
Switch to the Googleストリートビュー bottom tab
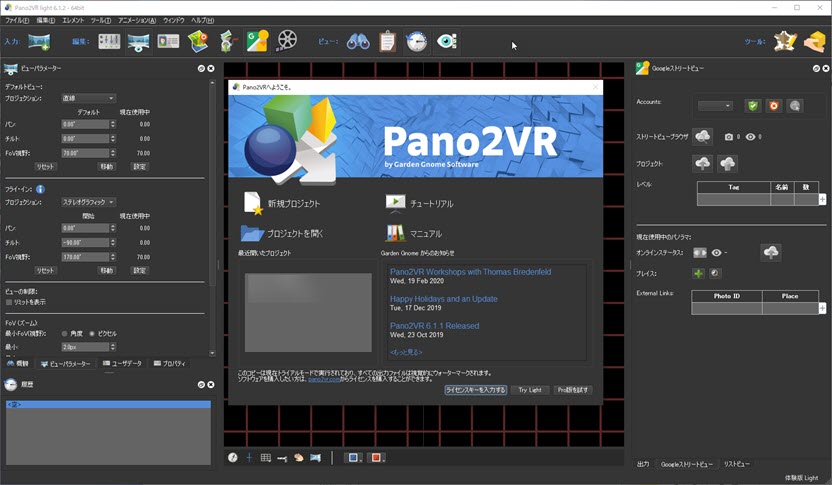(686, 464)
